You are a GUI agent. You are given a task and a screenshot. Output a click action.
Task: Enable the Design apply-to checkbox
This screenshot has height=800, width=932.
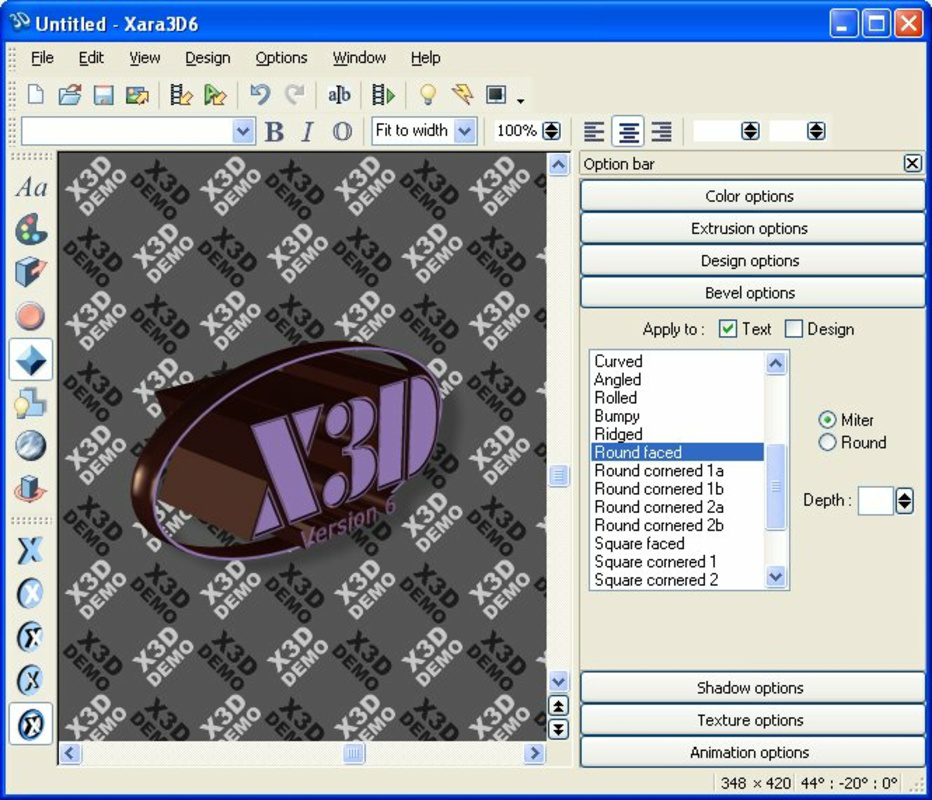coord(794,329)
